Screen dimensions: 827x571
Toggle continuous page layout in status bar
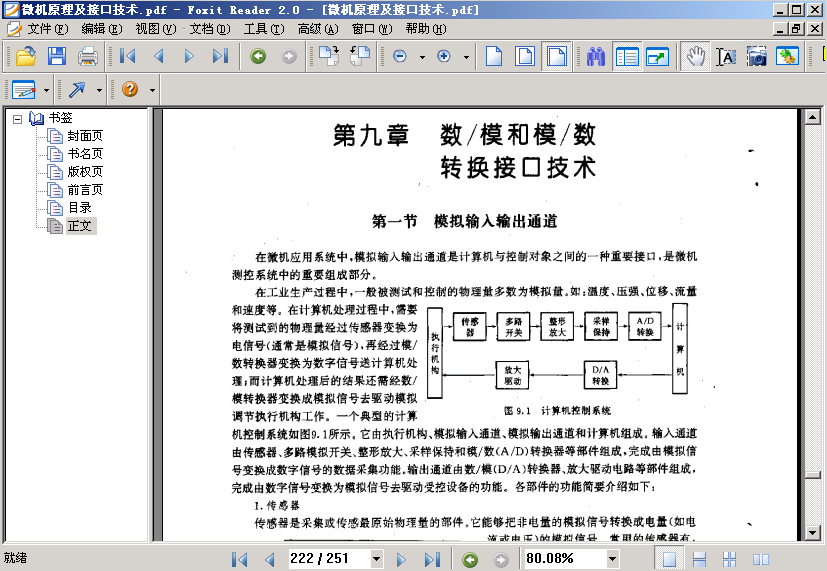[x=699, y=559]
